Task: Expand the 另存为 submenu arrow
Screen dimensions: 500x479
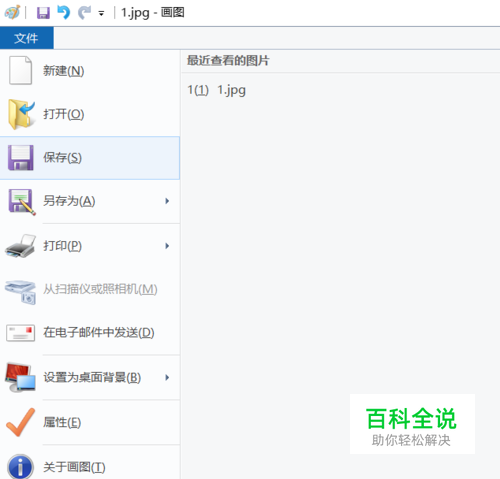Action: click(167, 201)
